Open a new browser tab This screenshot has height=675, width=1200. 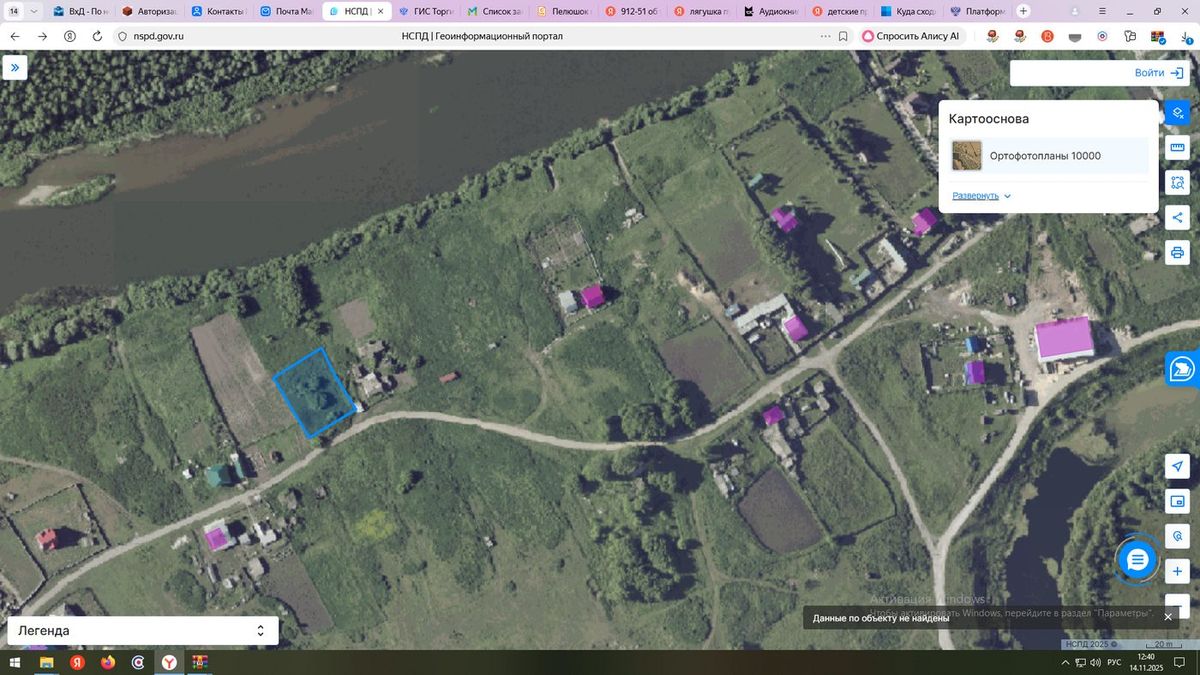1023,11
